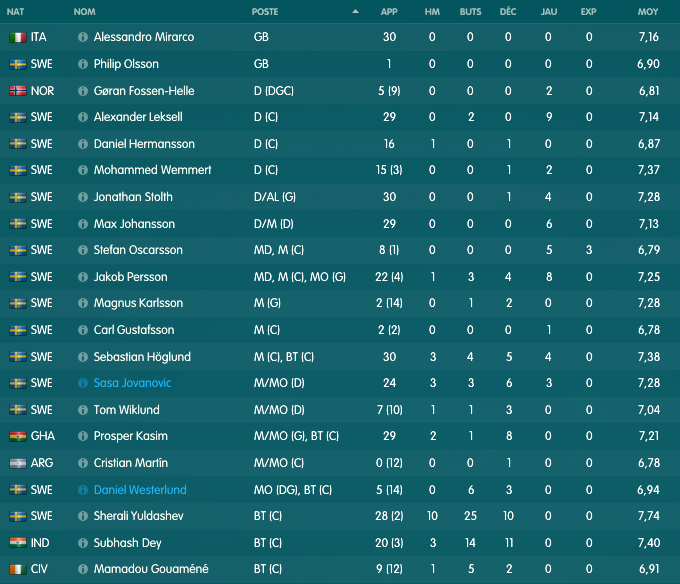Sort by APP column header
The width and height of the screenshot is (680, 584).
[x=389, y=12]
